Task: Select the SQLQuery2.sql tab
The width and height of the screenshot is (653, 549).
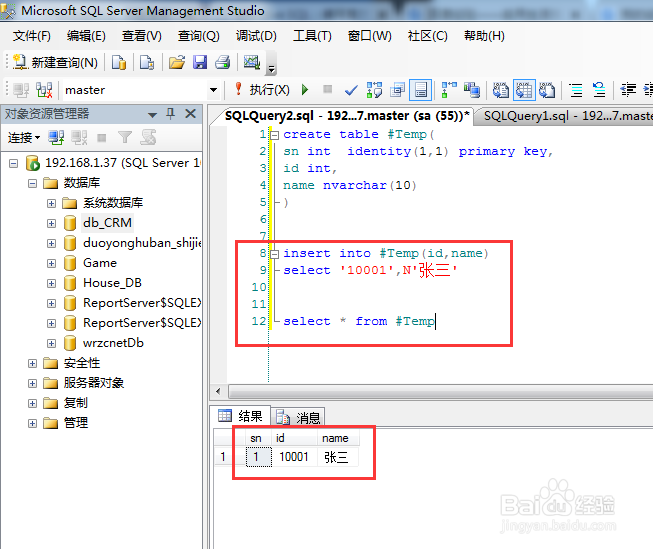Action: (x=347, y=116)
